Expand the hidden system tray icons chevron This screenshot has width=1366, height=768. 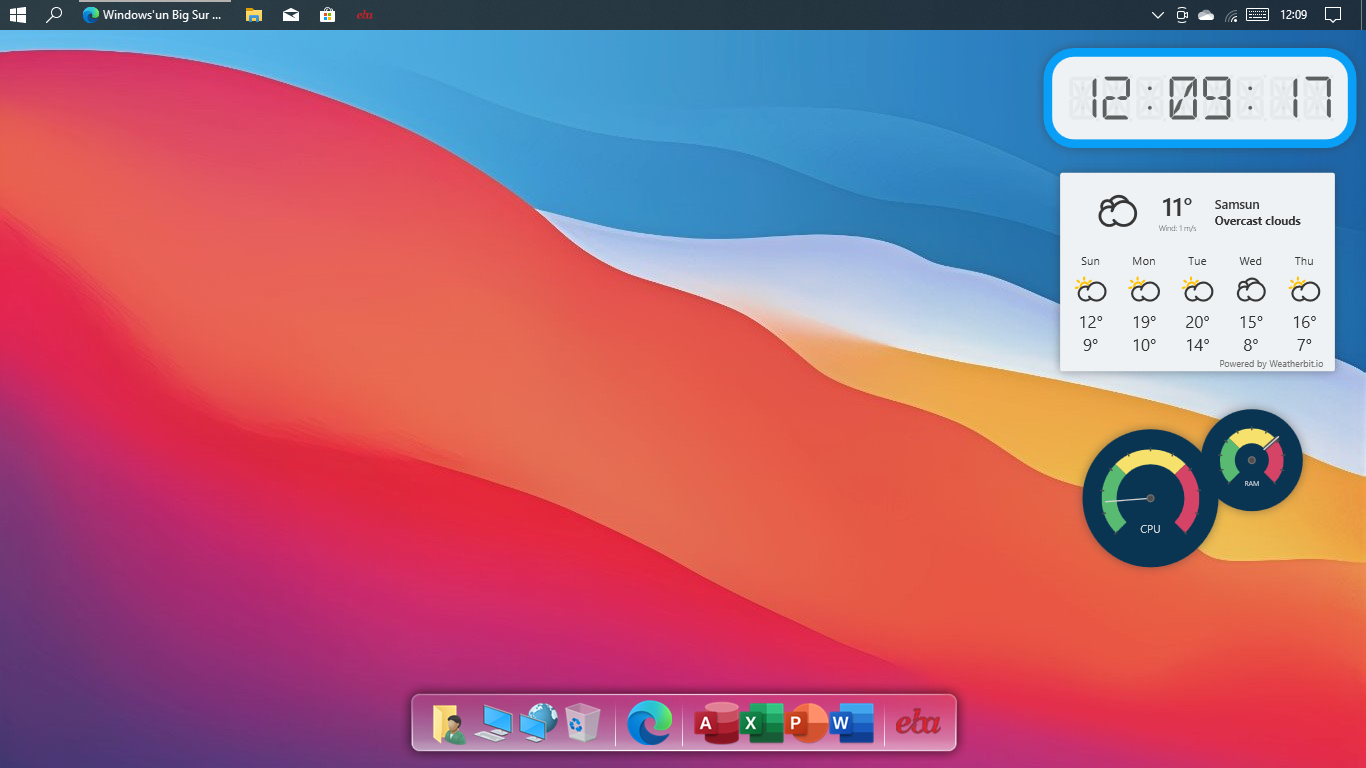[1157, 15]
